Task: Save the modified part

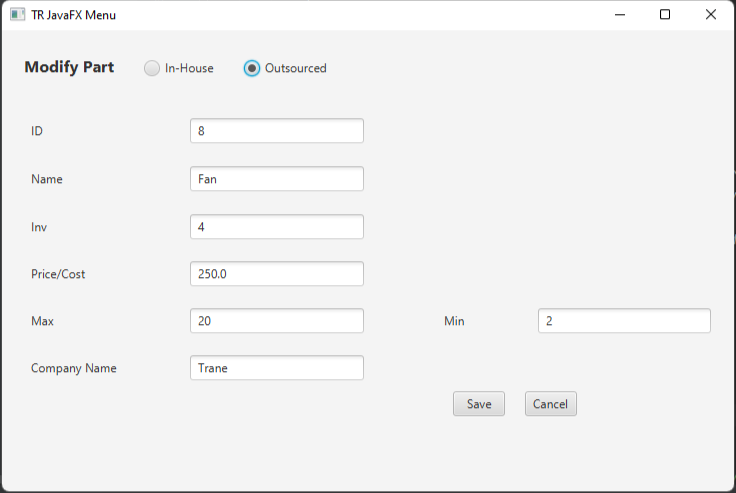Action: pyautogui.click(x=479, y=404)
